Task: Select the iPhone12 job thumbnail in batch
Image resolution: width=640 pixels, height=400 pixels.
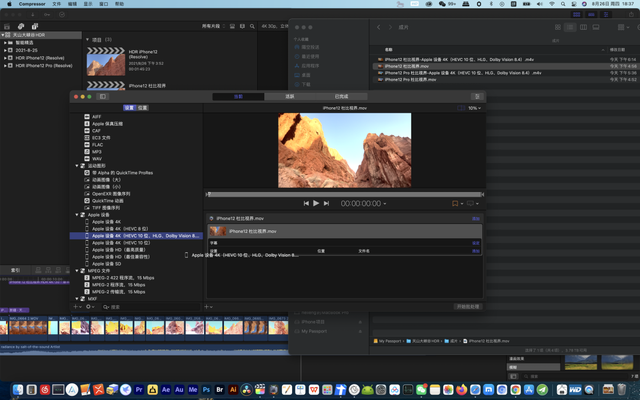Action: click(218, 231)
